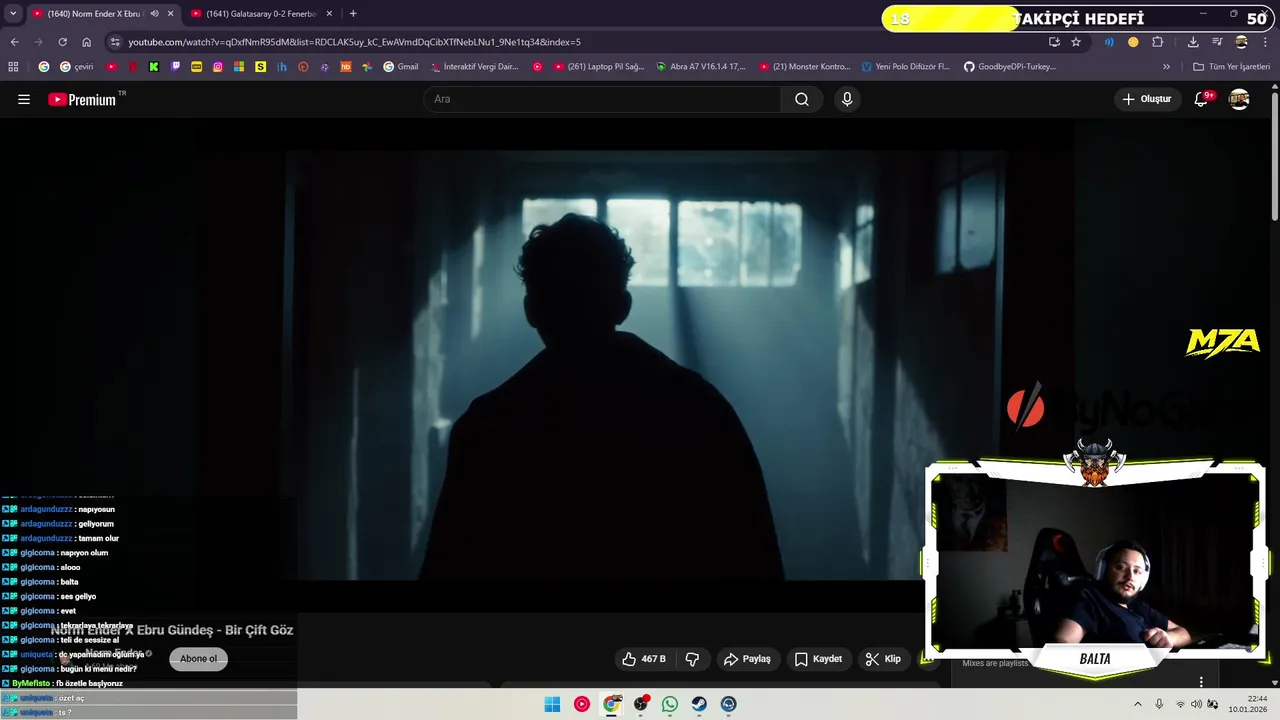This screenshot has width=1280, height=720.
Task: Open the YouTube account avatar menu
Action: point(1239,99)
